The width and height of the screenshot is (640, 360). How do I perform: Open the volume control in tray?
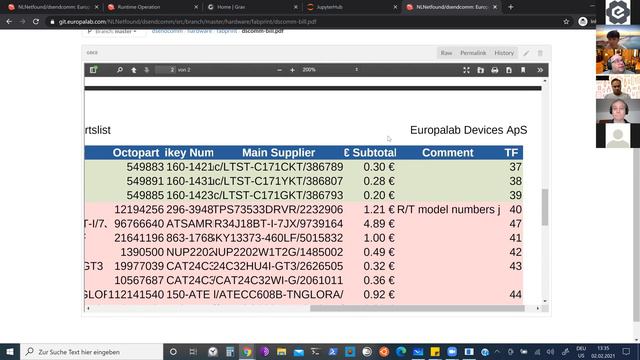click(550, 352)
